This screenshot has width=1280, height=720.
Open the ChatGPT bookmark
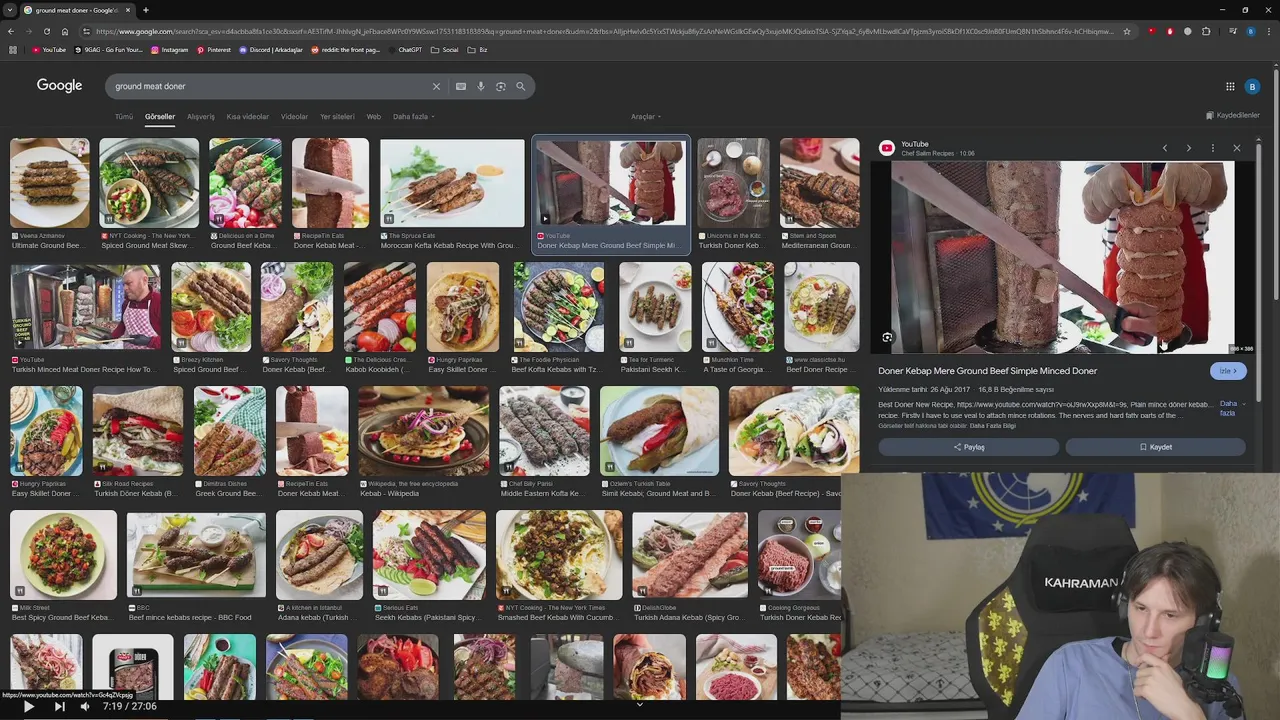pyautogui.click(x=405, y=50)
